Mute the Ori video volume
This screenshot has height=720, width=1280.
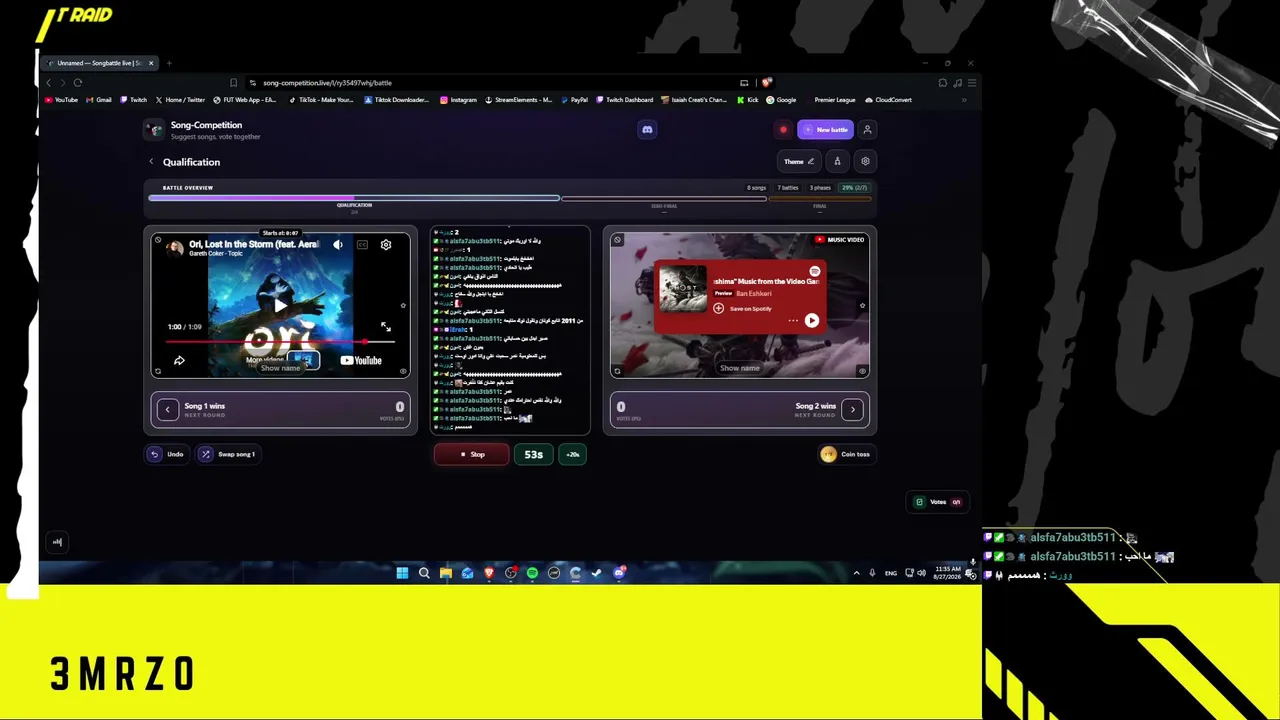tap(338, 245)
